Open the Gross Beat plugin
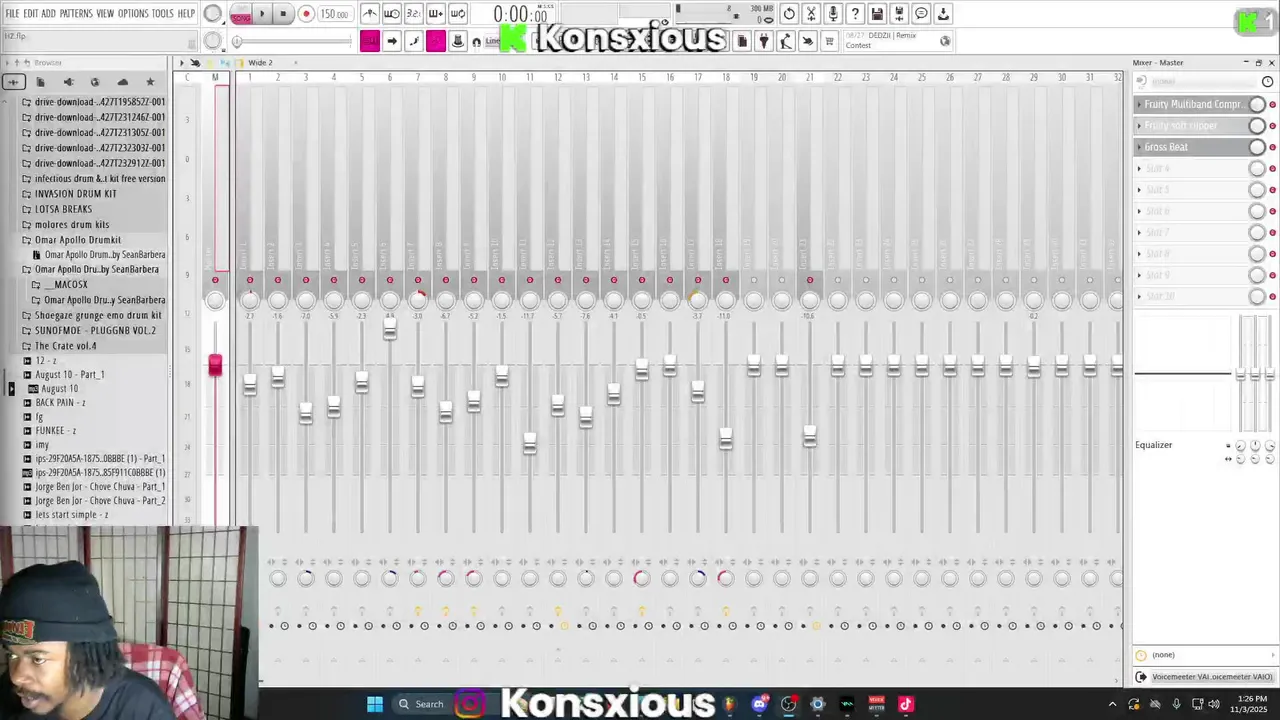Screen dimensions: 1280x720 [x=1167, y=147]
